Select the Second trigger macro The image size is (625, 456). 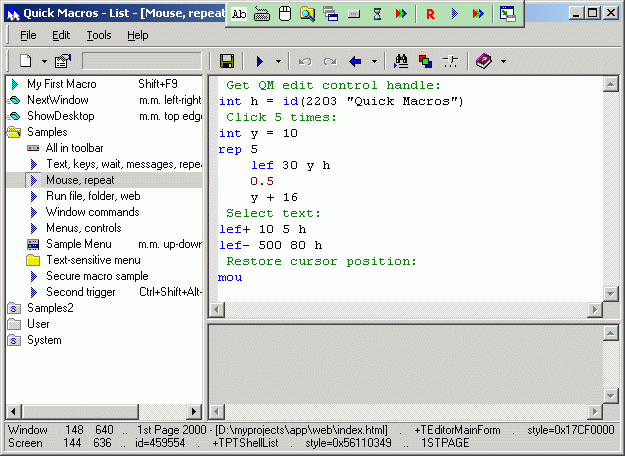tap(81, 292)
